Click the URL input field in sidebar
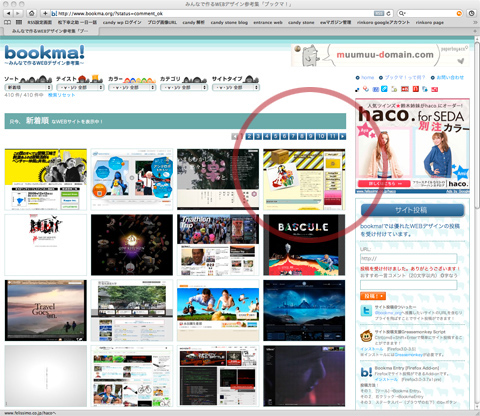 pyautogui.click(x=408, y=258)
